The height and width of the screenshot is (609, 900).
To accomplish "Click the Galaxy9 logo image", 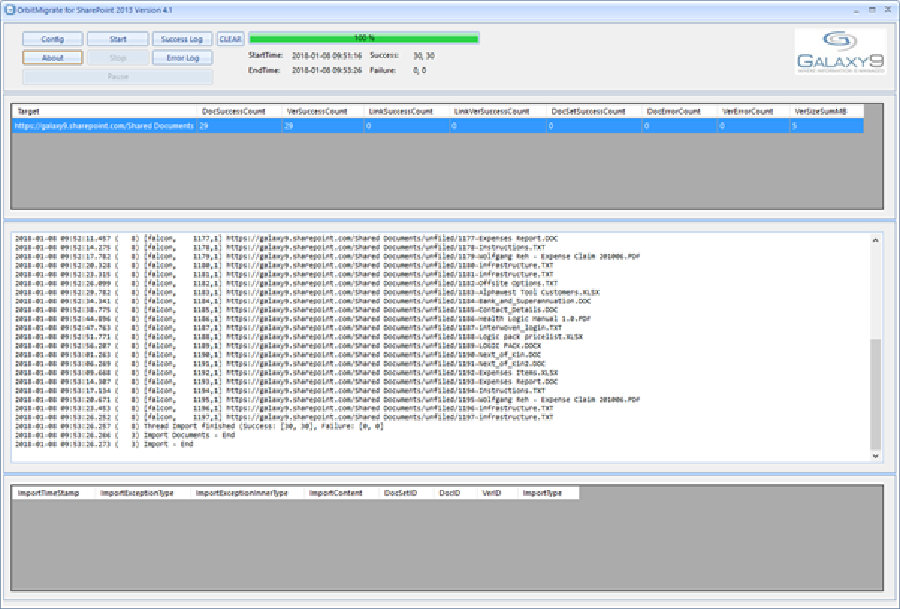I will tap(840, 52).
